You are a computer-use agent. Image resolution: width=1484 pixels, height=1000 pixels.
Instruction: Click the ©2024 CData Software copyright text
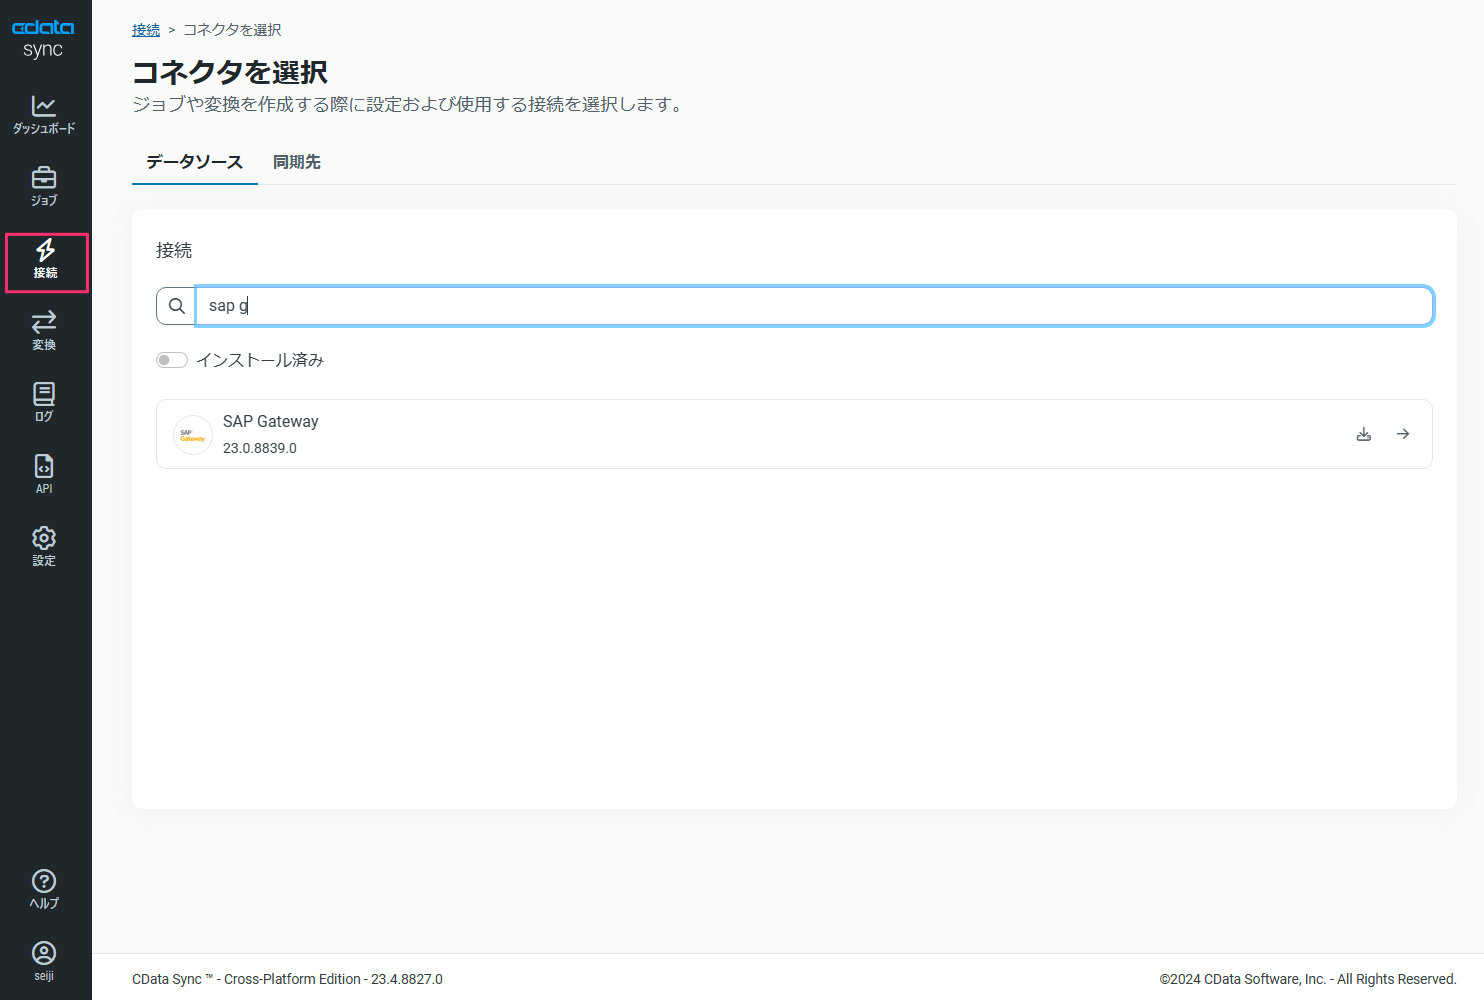(x=1308, y=979)
